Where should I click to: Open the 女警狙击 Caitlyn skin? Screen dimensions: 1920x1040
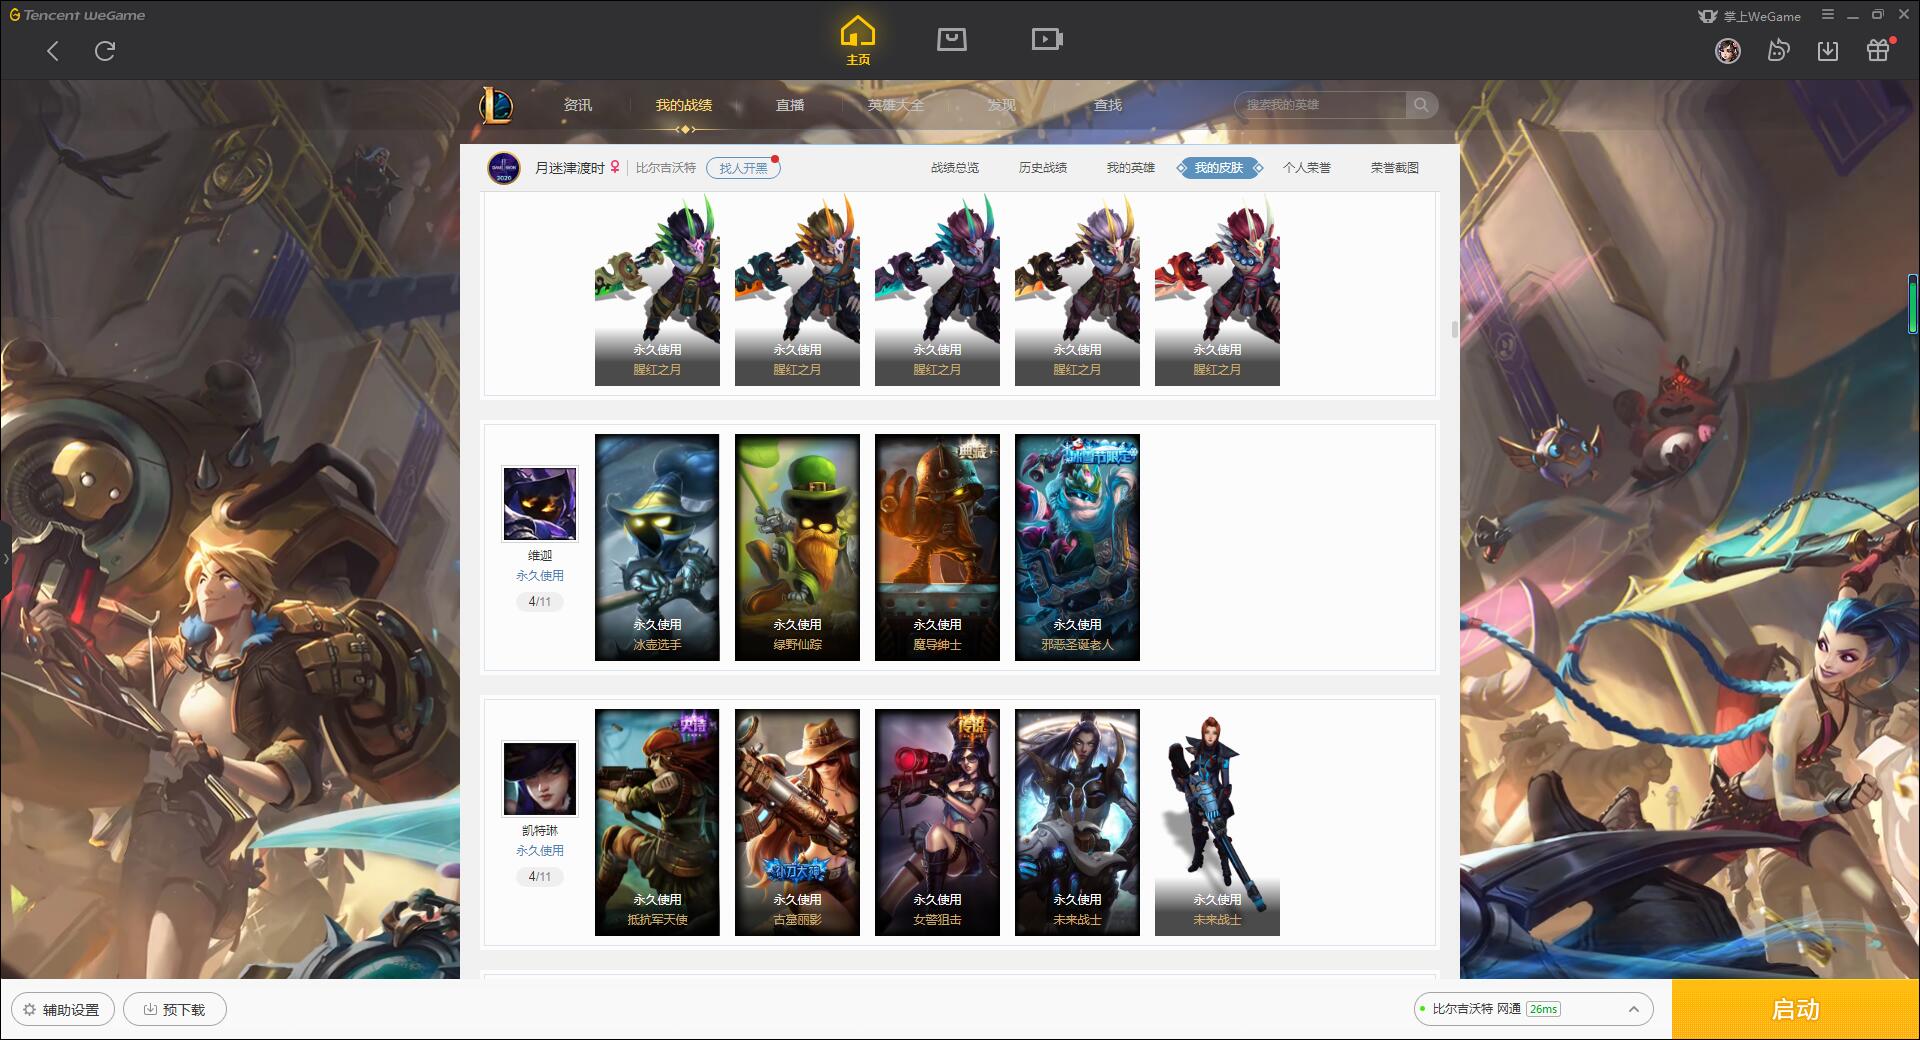(937, 822)
